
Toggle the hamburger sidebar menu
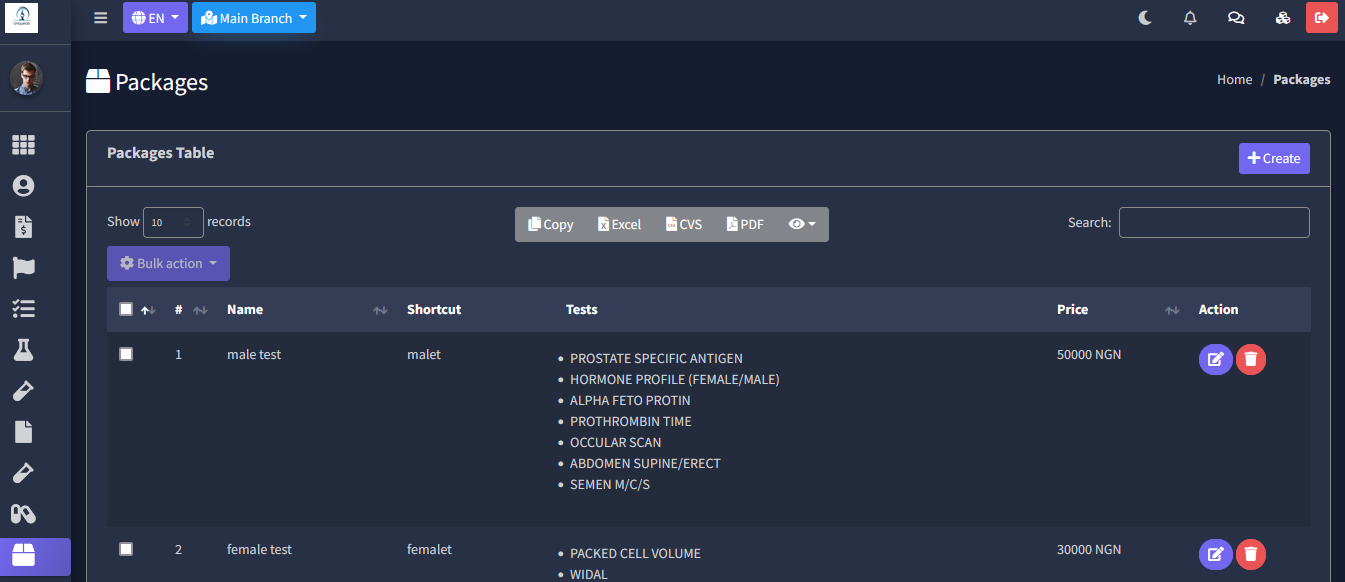(100, 18)
